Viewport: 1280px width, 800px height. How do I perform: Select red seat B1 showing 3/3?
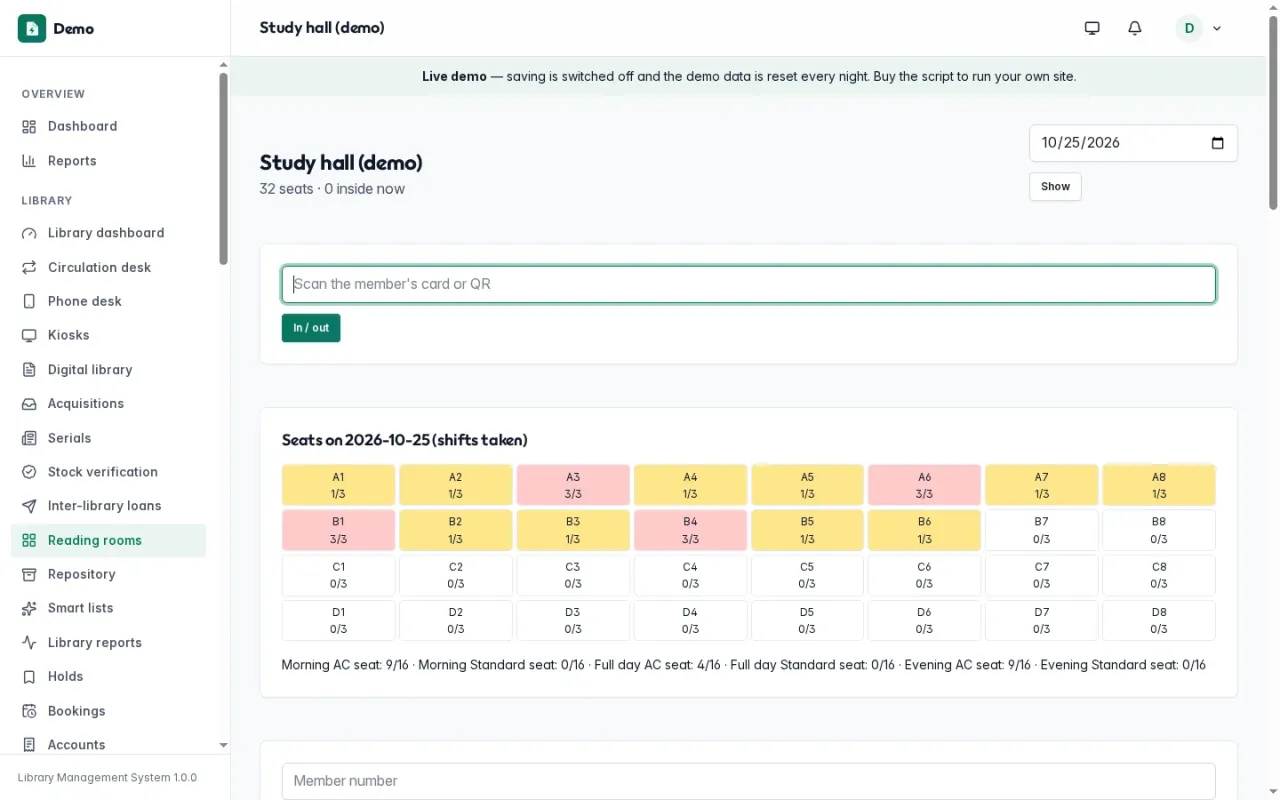point(339,530)
